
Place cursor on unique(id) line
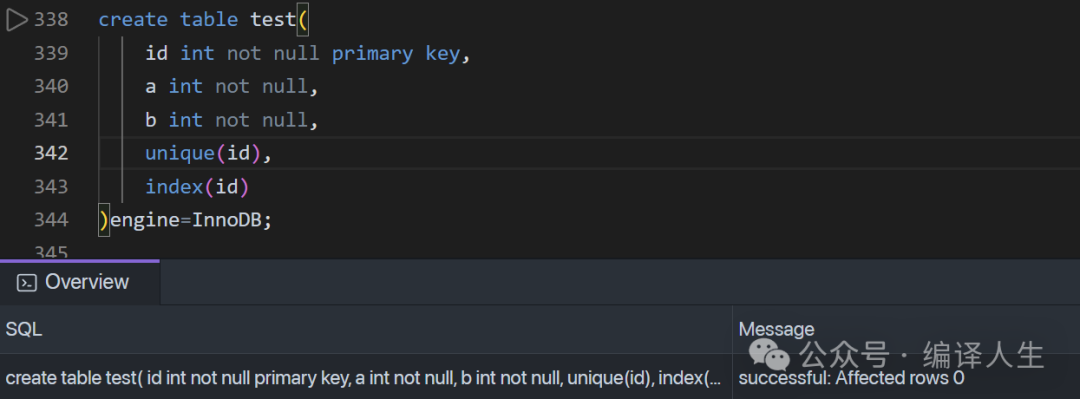point(209,153)
